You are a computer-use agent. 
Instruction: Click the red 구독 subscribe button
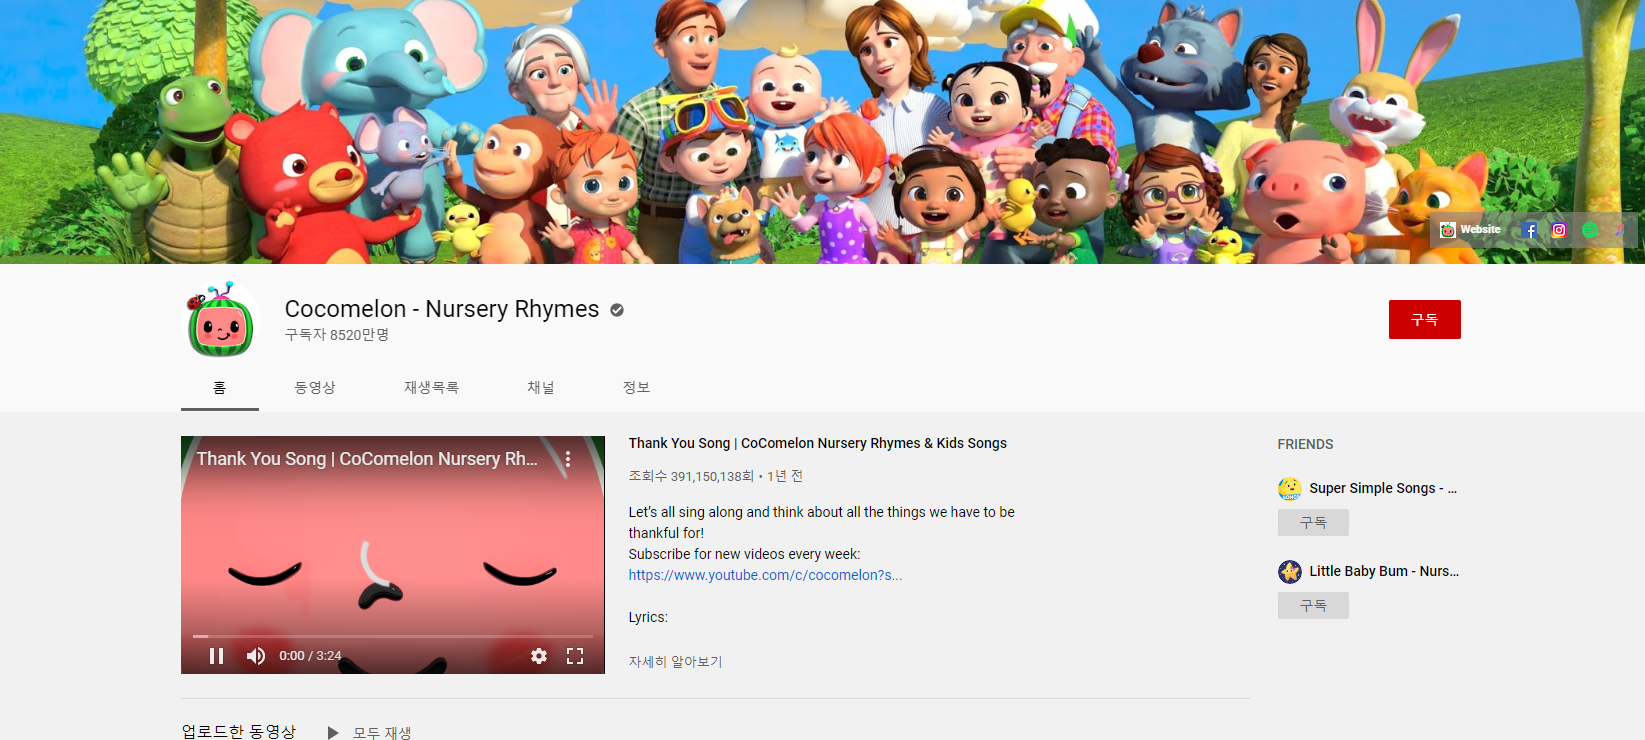coord(1424,319)
